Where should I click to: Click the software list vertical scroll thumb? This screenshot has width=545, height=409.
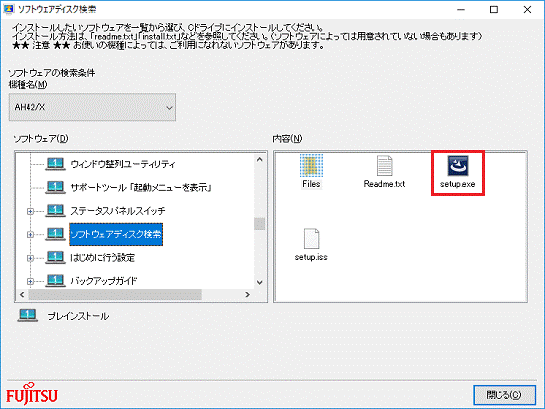click(x=259, y=224)
